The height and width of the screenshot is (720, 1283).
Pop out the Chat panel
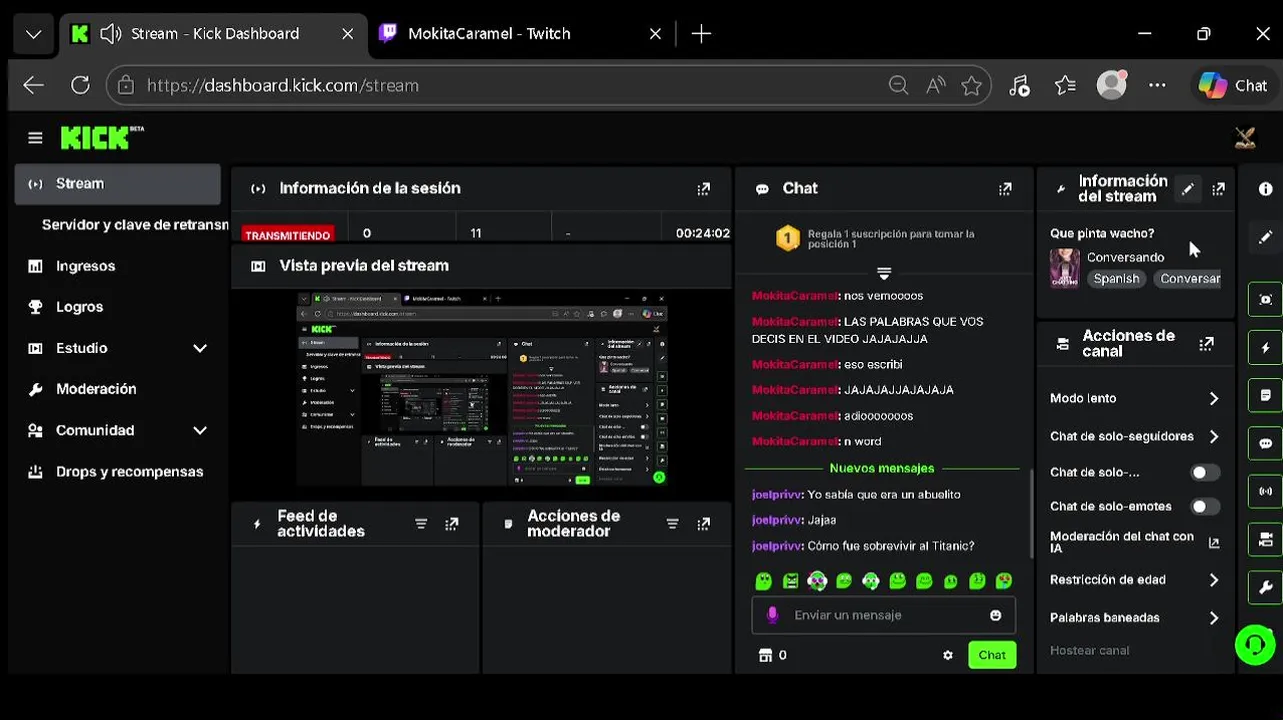(1005, 188)
